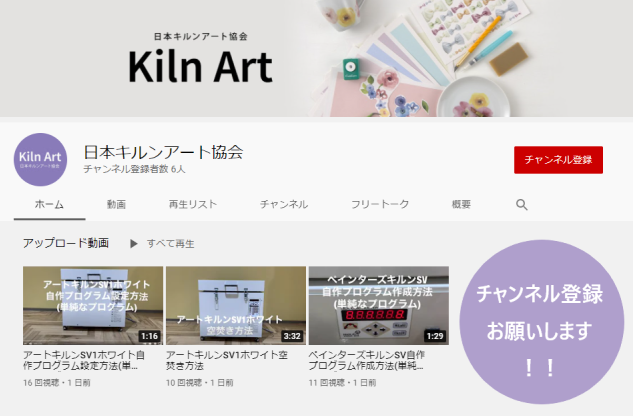
Task: Select the 概要 tab
Action: (x=461, y=204)
